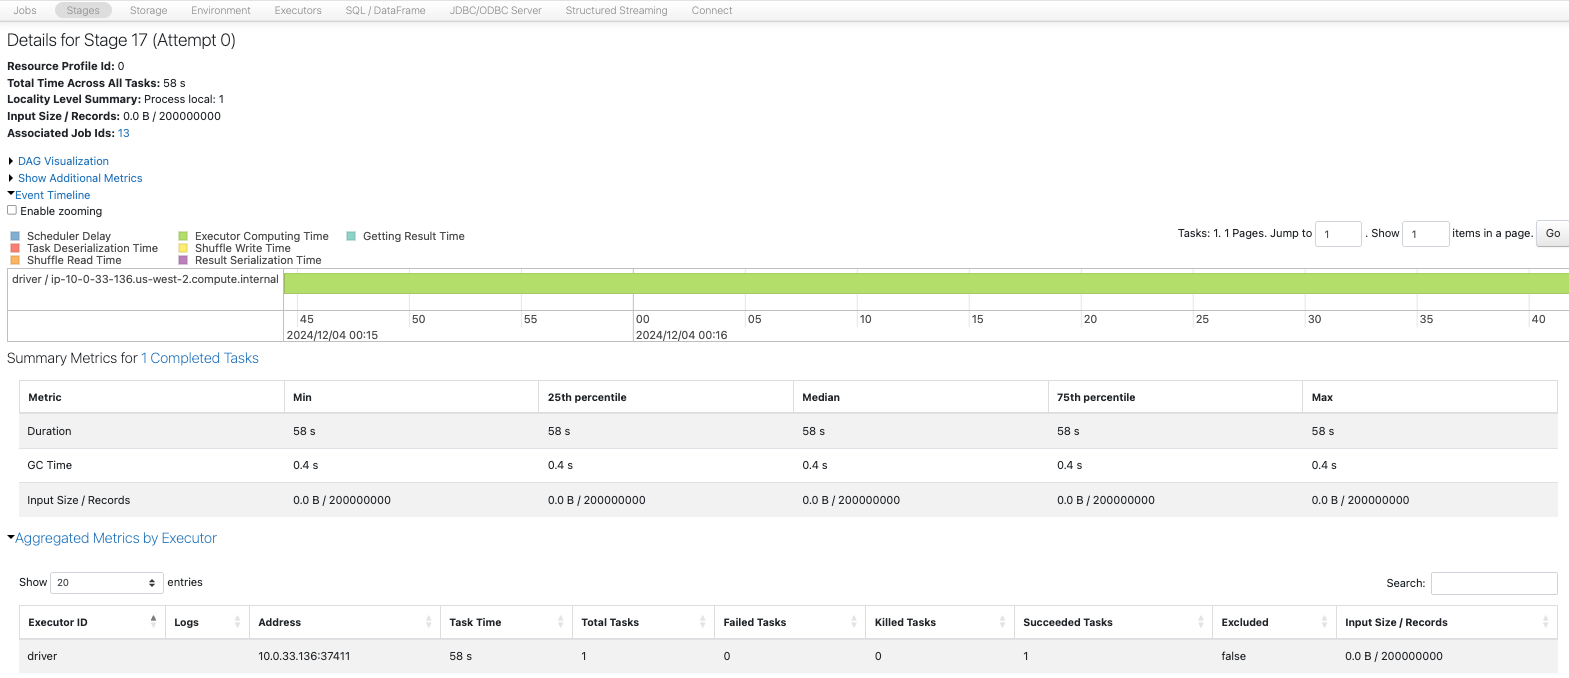1569x678 pixels.
Task: Open the Show entries dropdown
Action: (106, 582)
